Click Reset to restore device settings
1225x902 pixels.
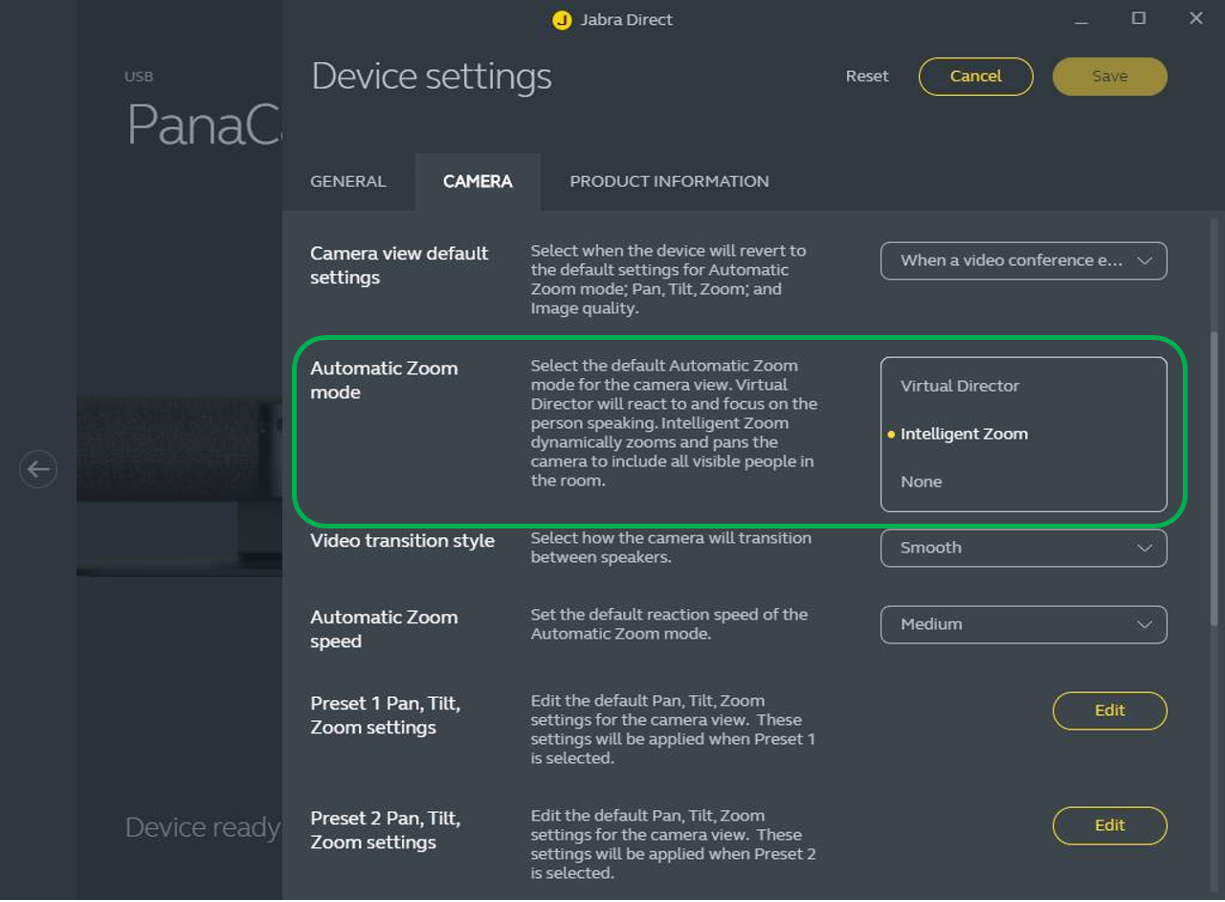(x=866, y=76)
